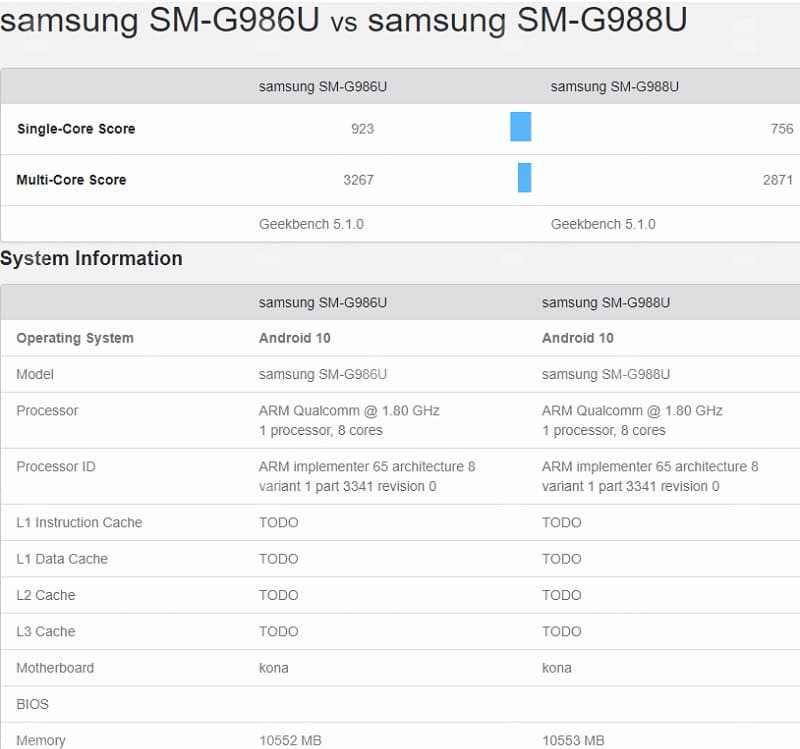Click the single-core value 756
Image resolution: width=800 pixels, height=749 pixels.
click(x=782, y=129)
